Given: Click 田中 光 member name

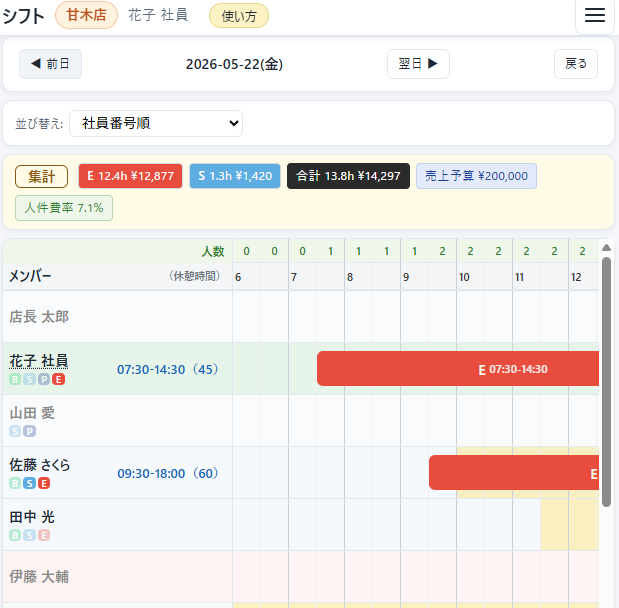Looking at the screenshot, I should pos(32,517).
